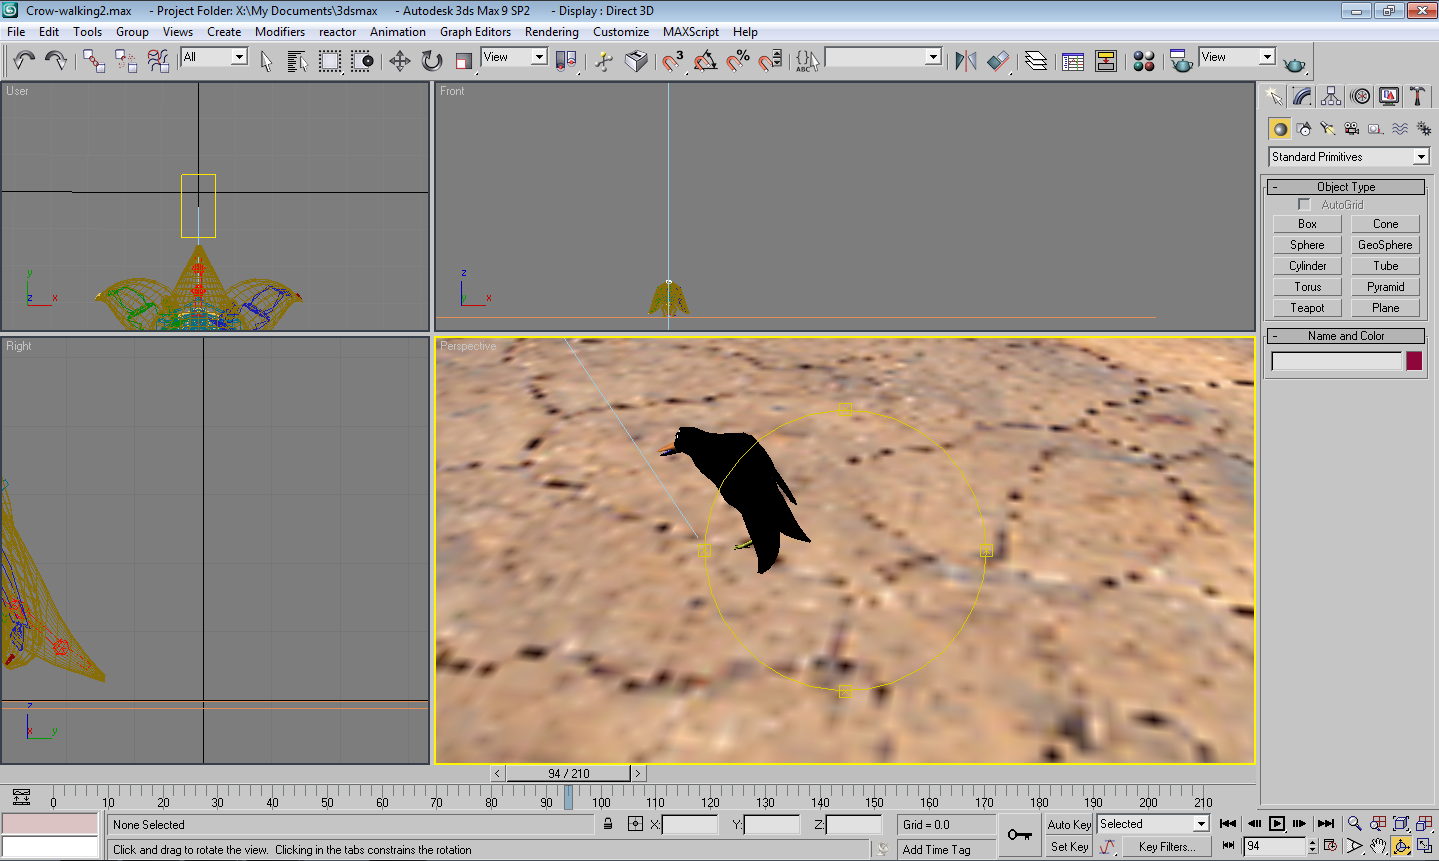Switch to the Modify command panel tab

pyautogui.click(x=1302, y=96)
